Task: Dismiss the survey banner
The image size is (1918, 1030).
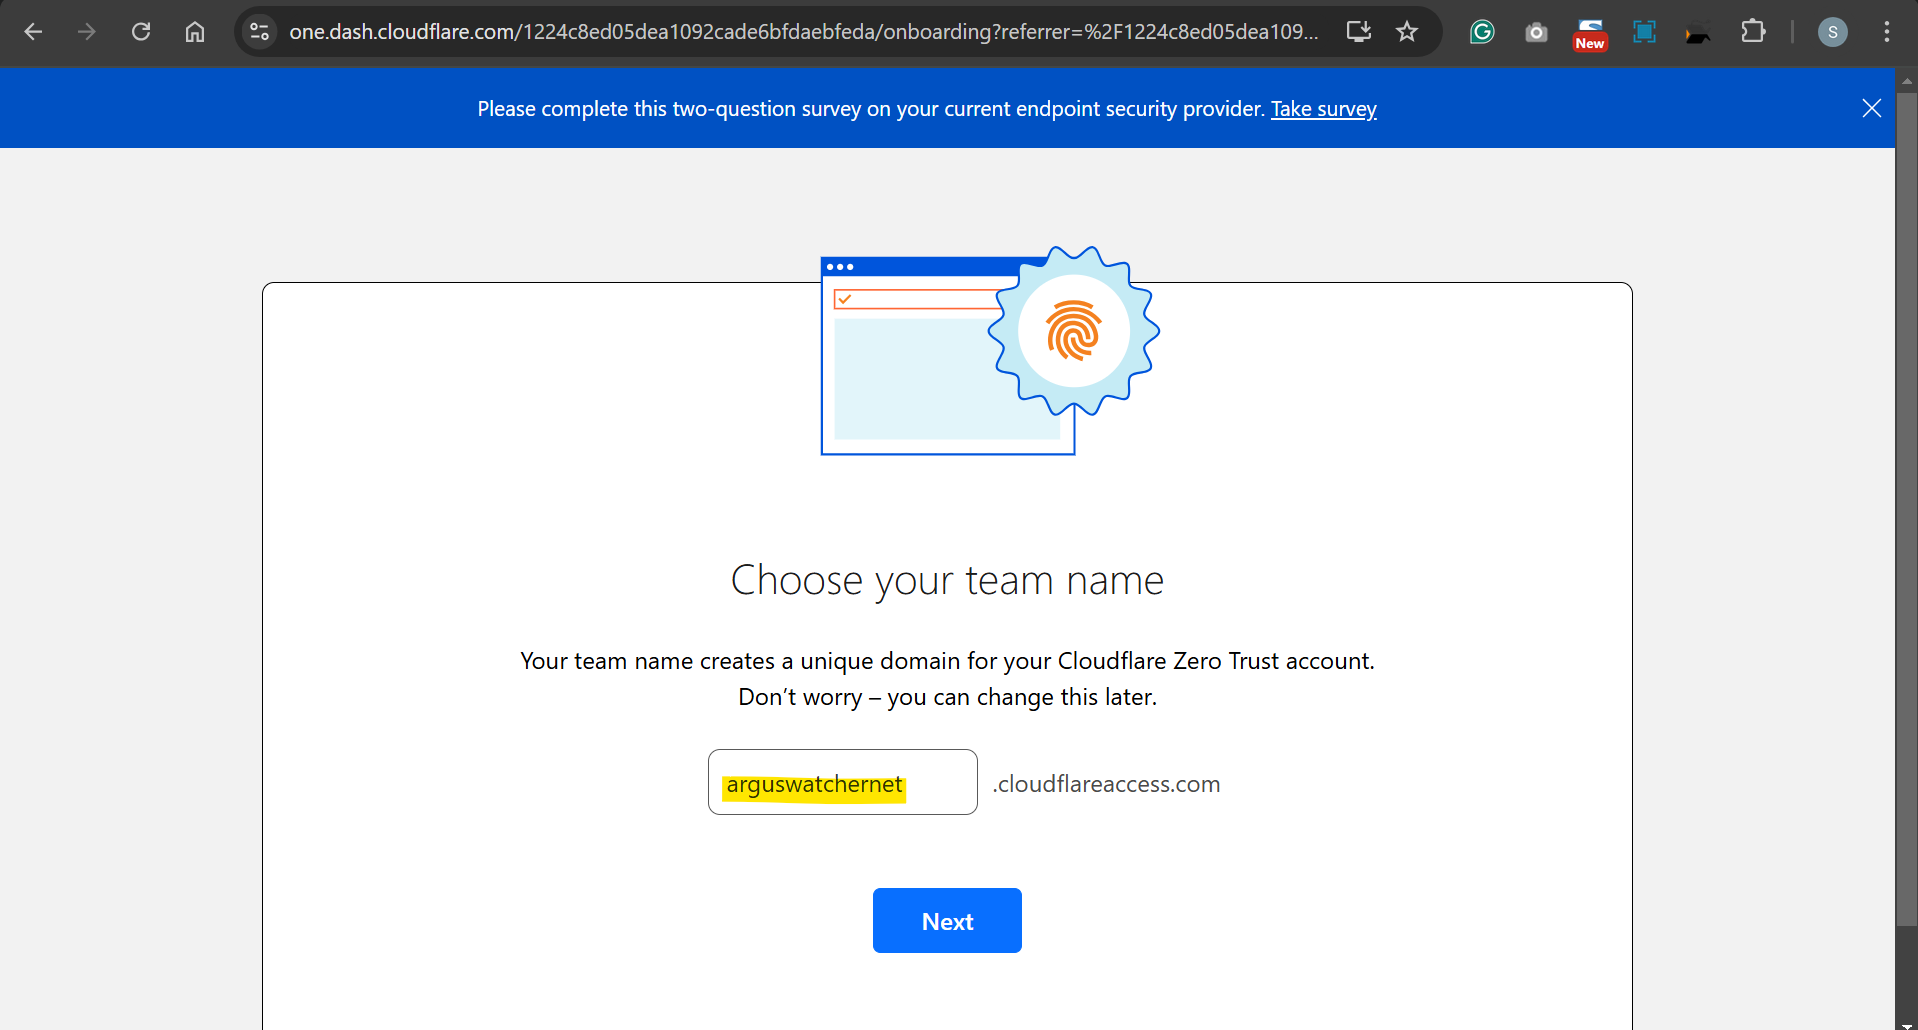Action: 1871,108
